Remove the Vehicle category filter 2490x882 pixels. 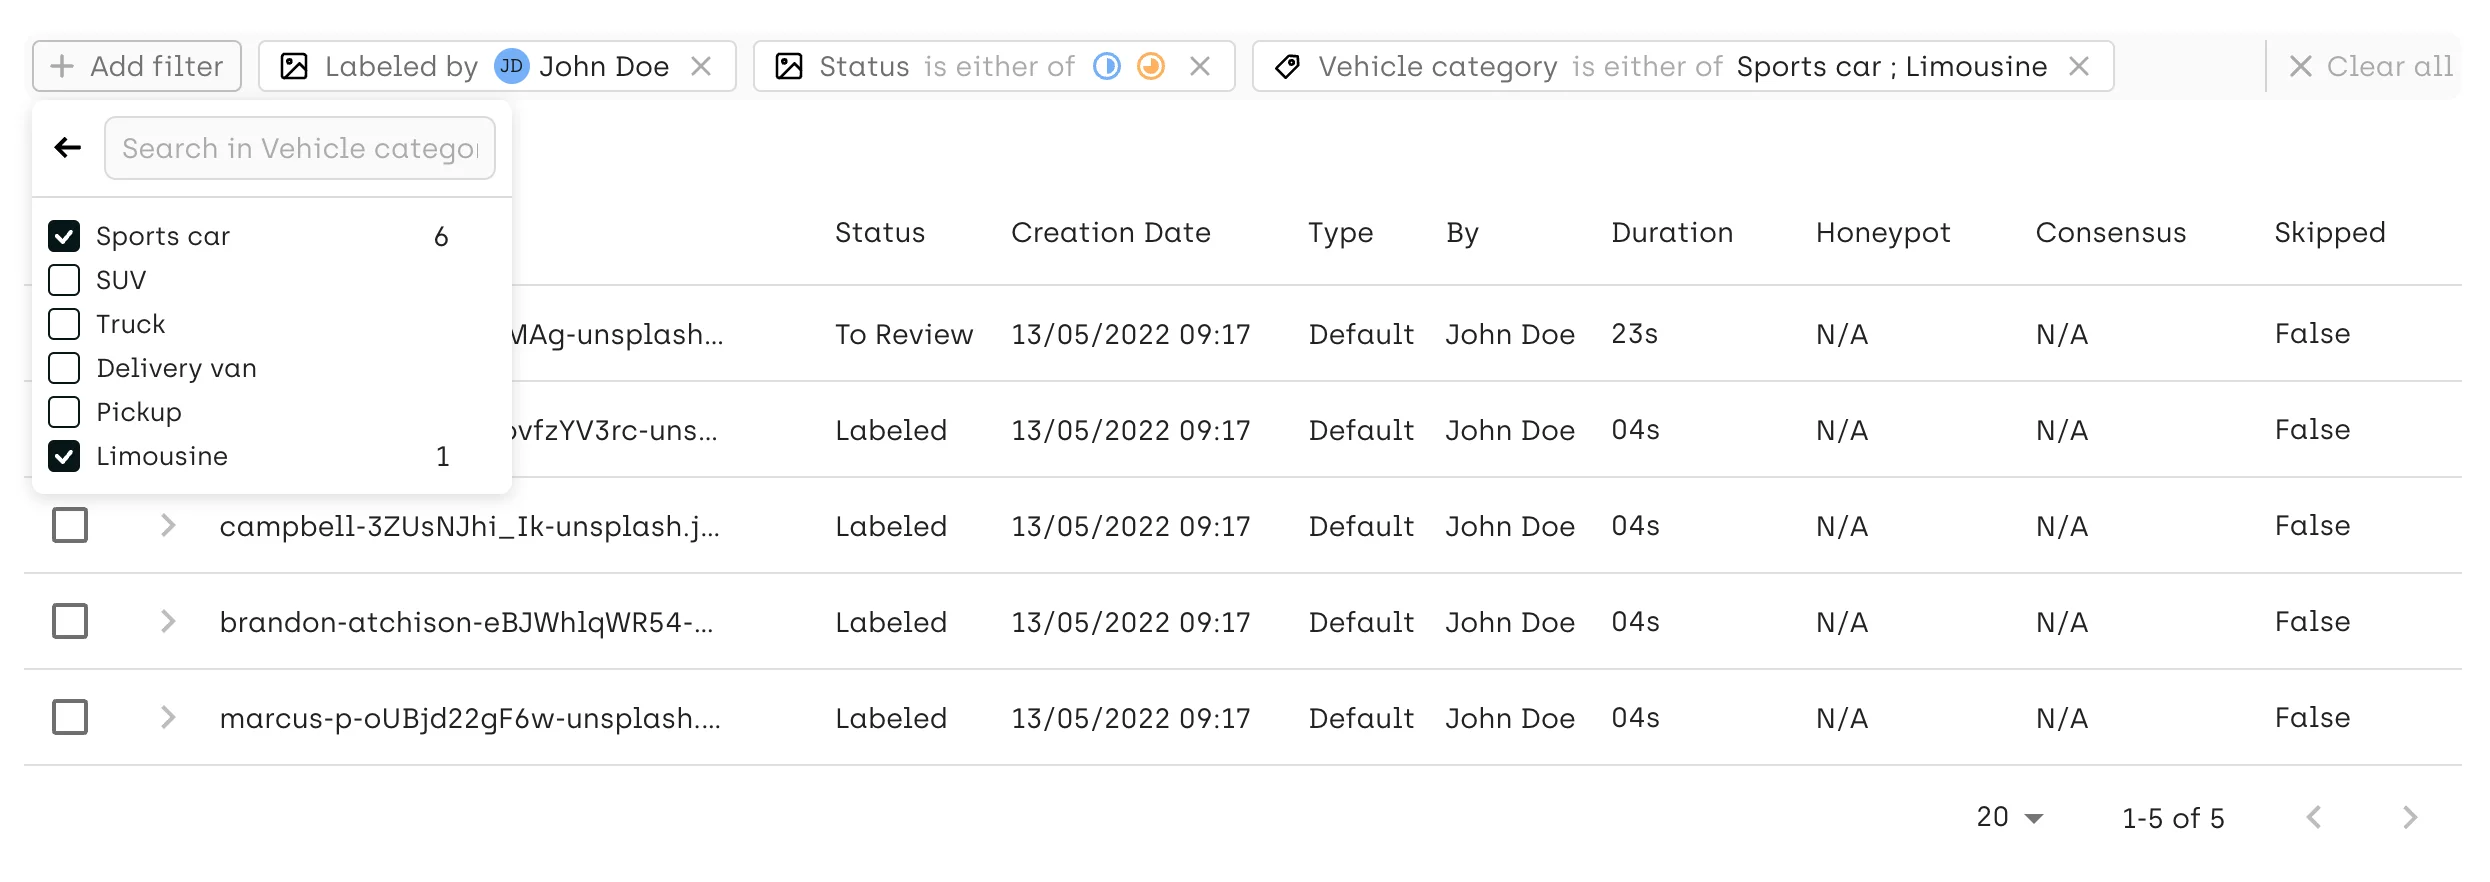[2079, 66]
